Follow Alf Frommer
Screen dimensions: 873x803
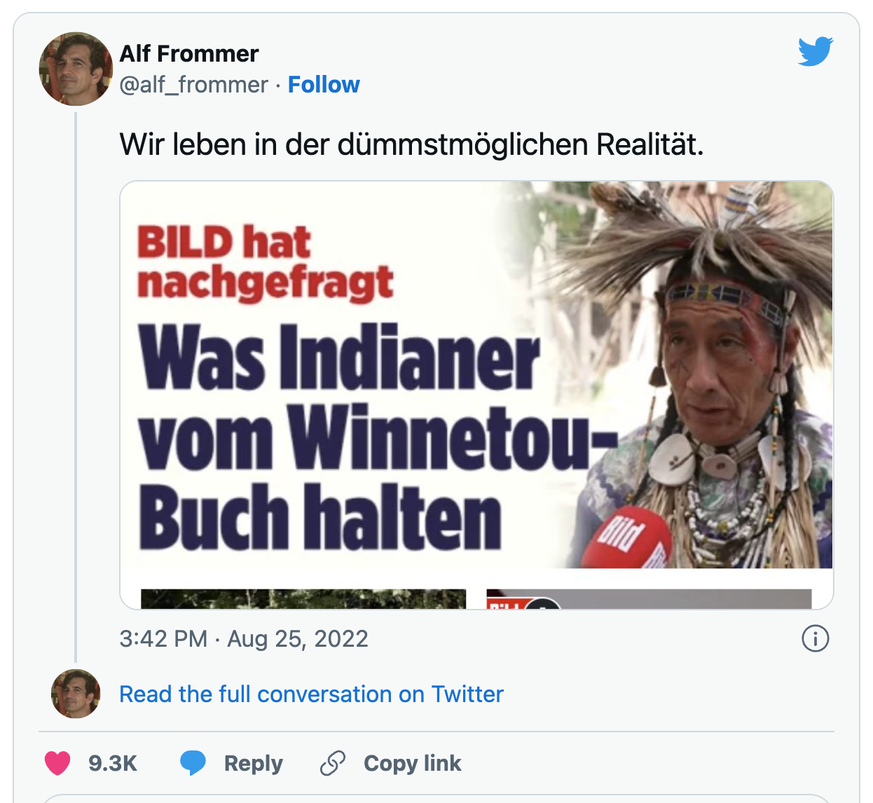[323, 85]
